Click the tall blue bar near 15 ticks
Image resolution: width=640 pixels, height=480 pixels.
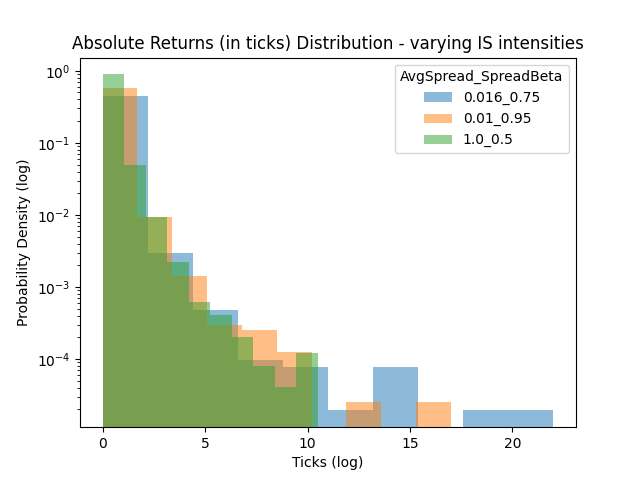(395, 397)
